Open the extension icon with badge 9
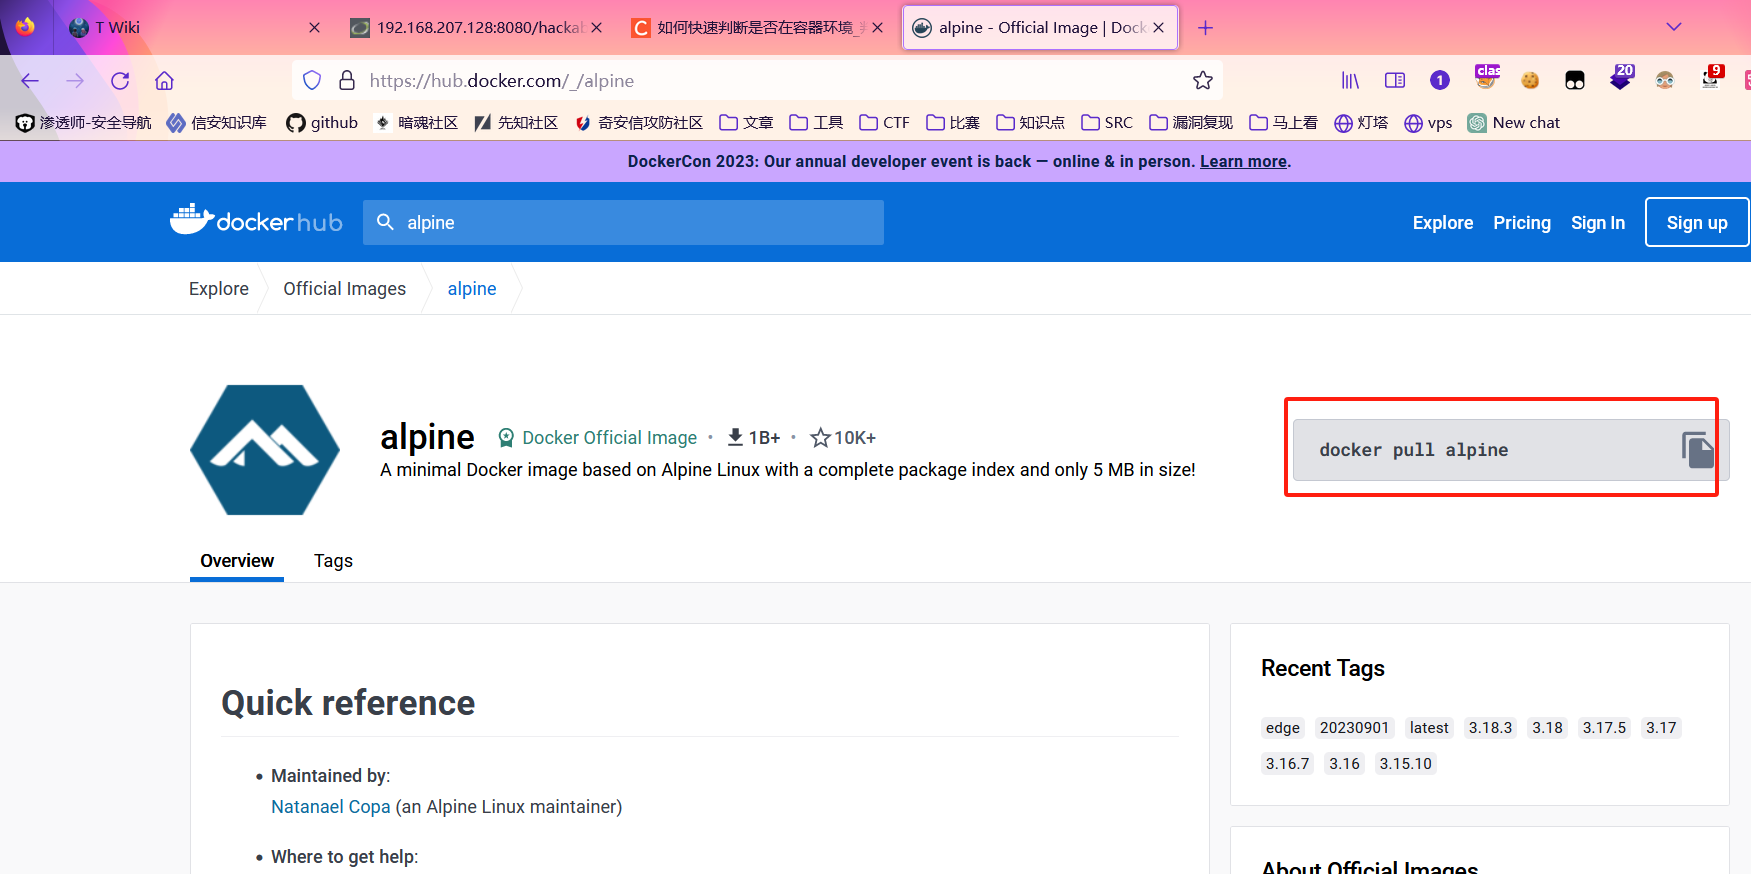This screenshot has height=874, width=1751. [x=1712, y=78]
